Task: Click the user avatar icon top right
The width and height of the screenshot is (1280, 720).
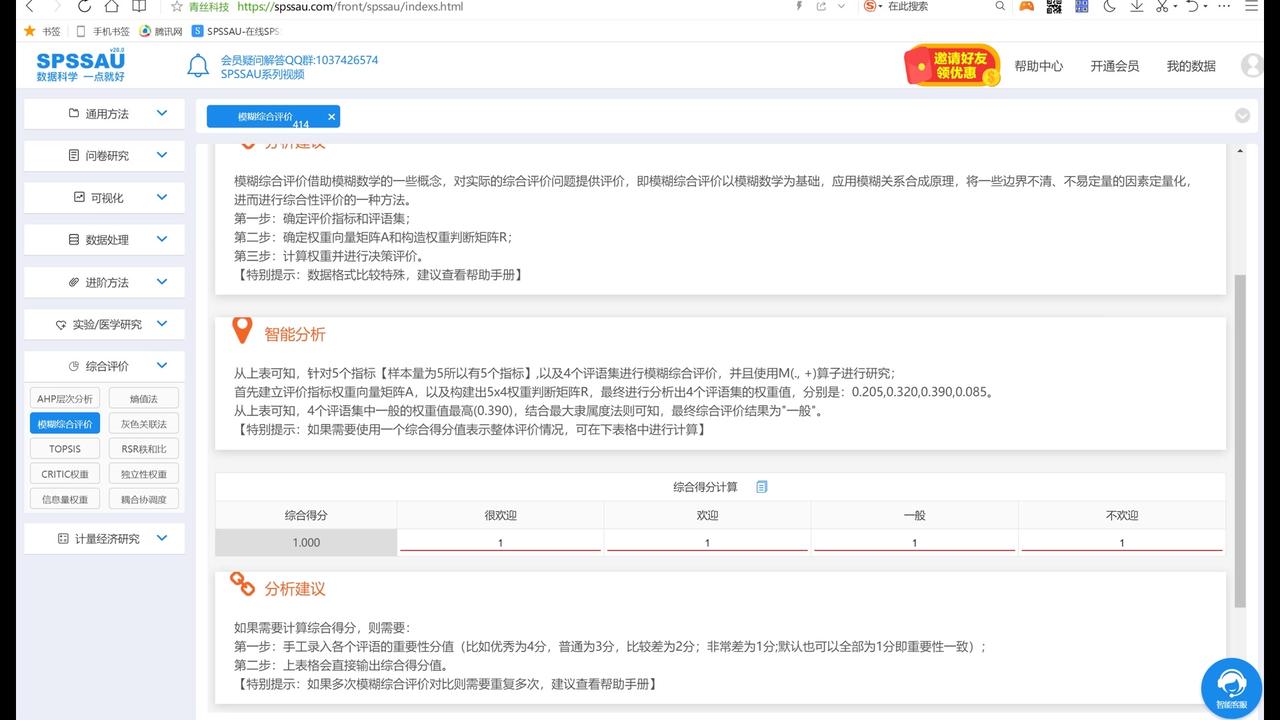Action: pyautogui.click(x=1252, y=65)
